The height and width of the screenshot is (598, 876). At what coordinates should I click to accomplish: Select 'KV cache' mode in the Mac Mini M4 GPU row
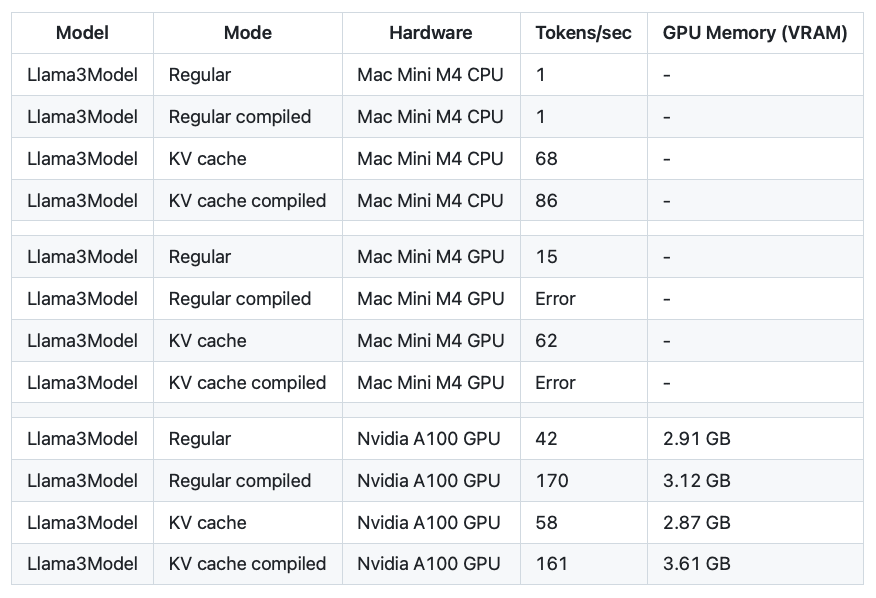point(207,340)
